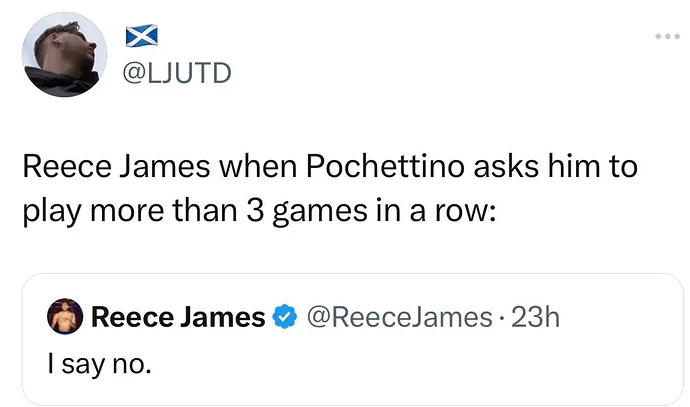Open Reece James's small quoted avatar
The width and height of the screenshot is (690, 407).
point(65,316)
